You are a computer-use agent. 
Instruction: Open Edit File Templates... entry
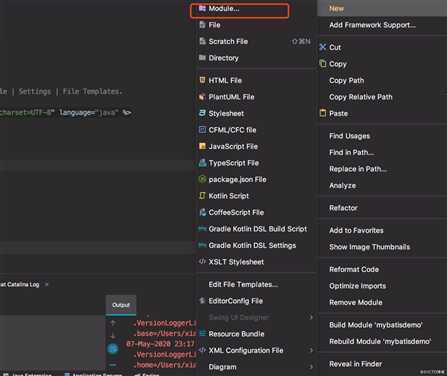pos(243,284)
